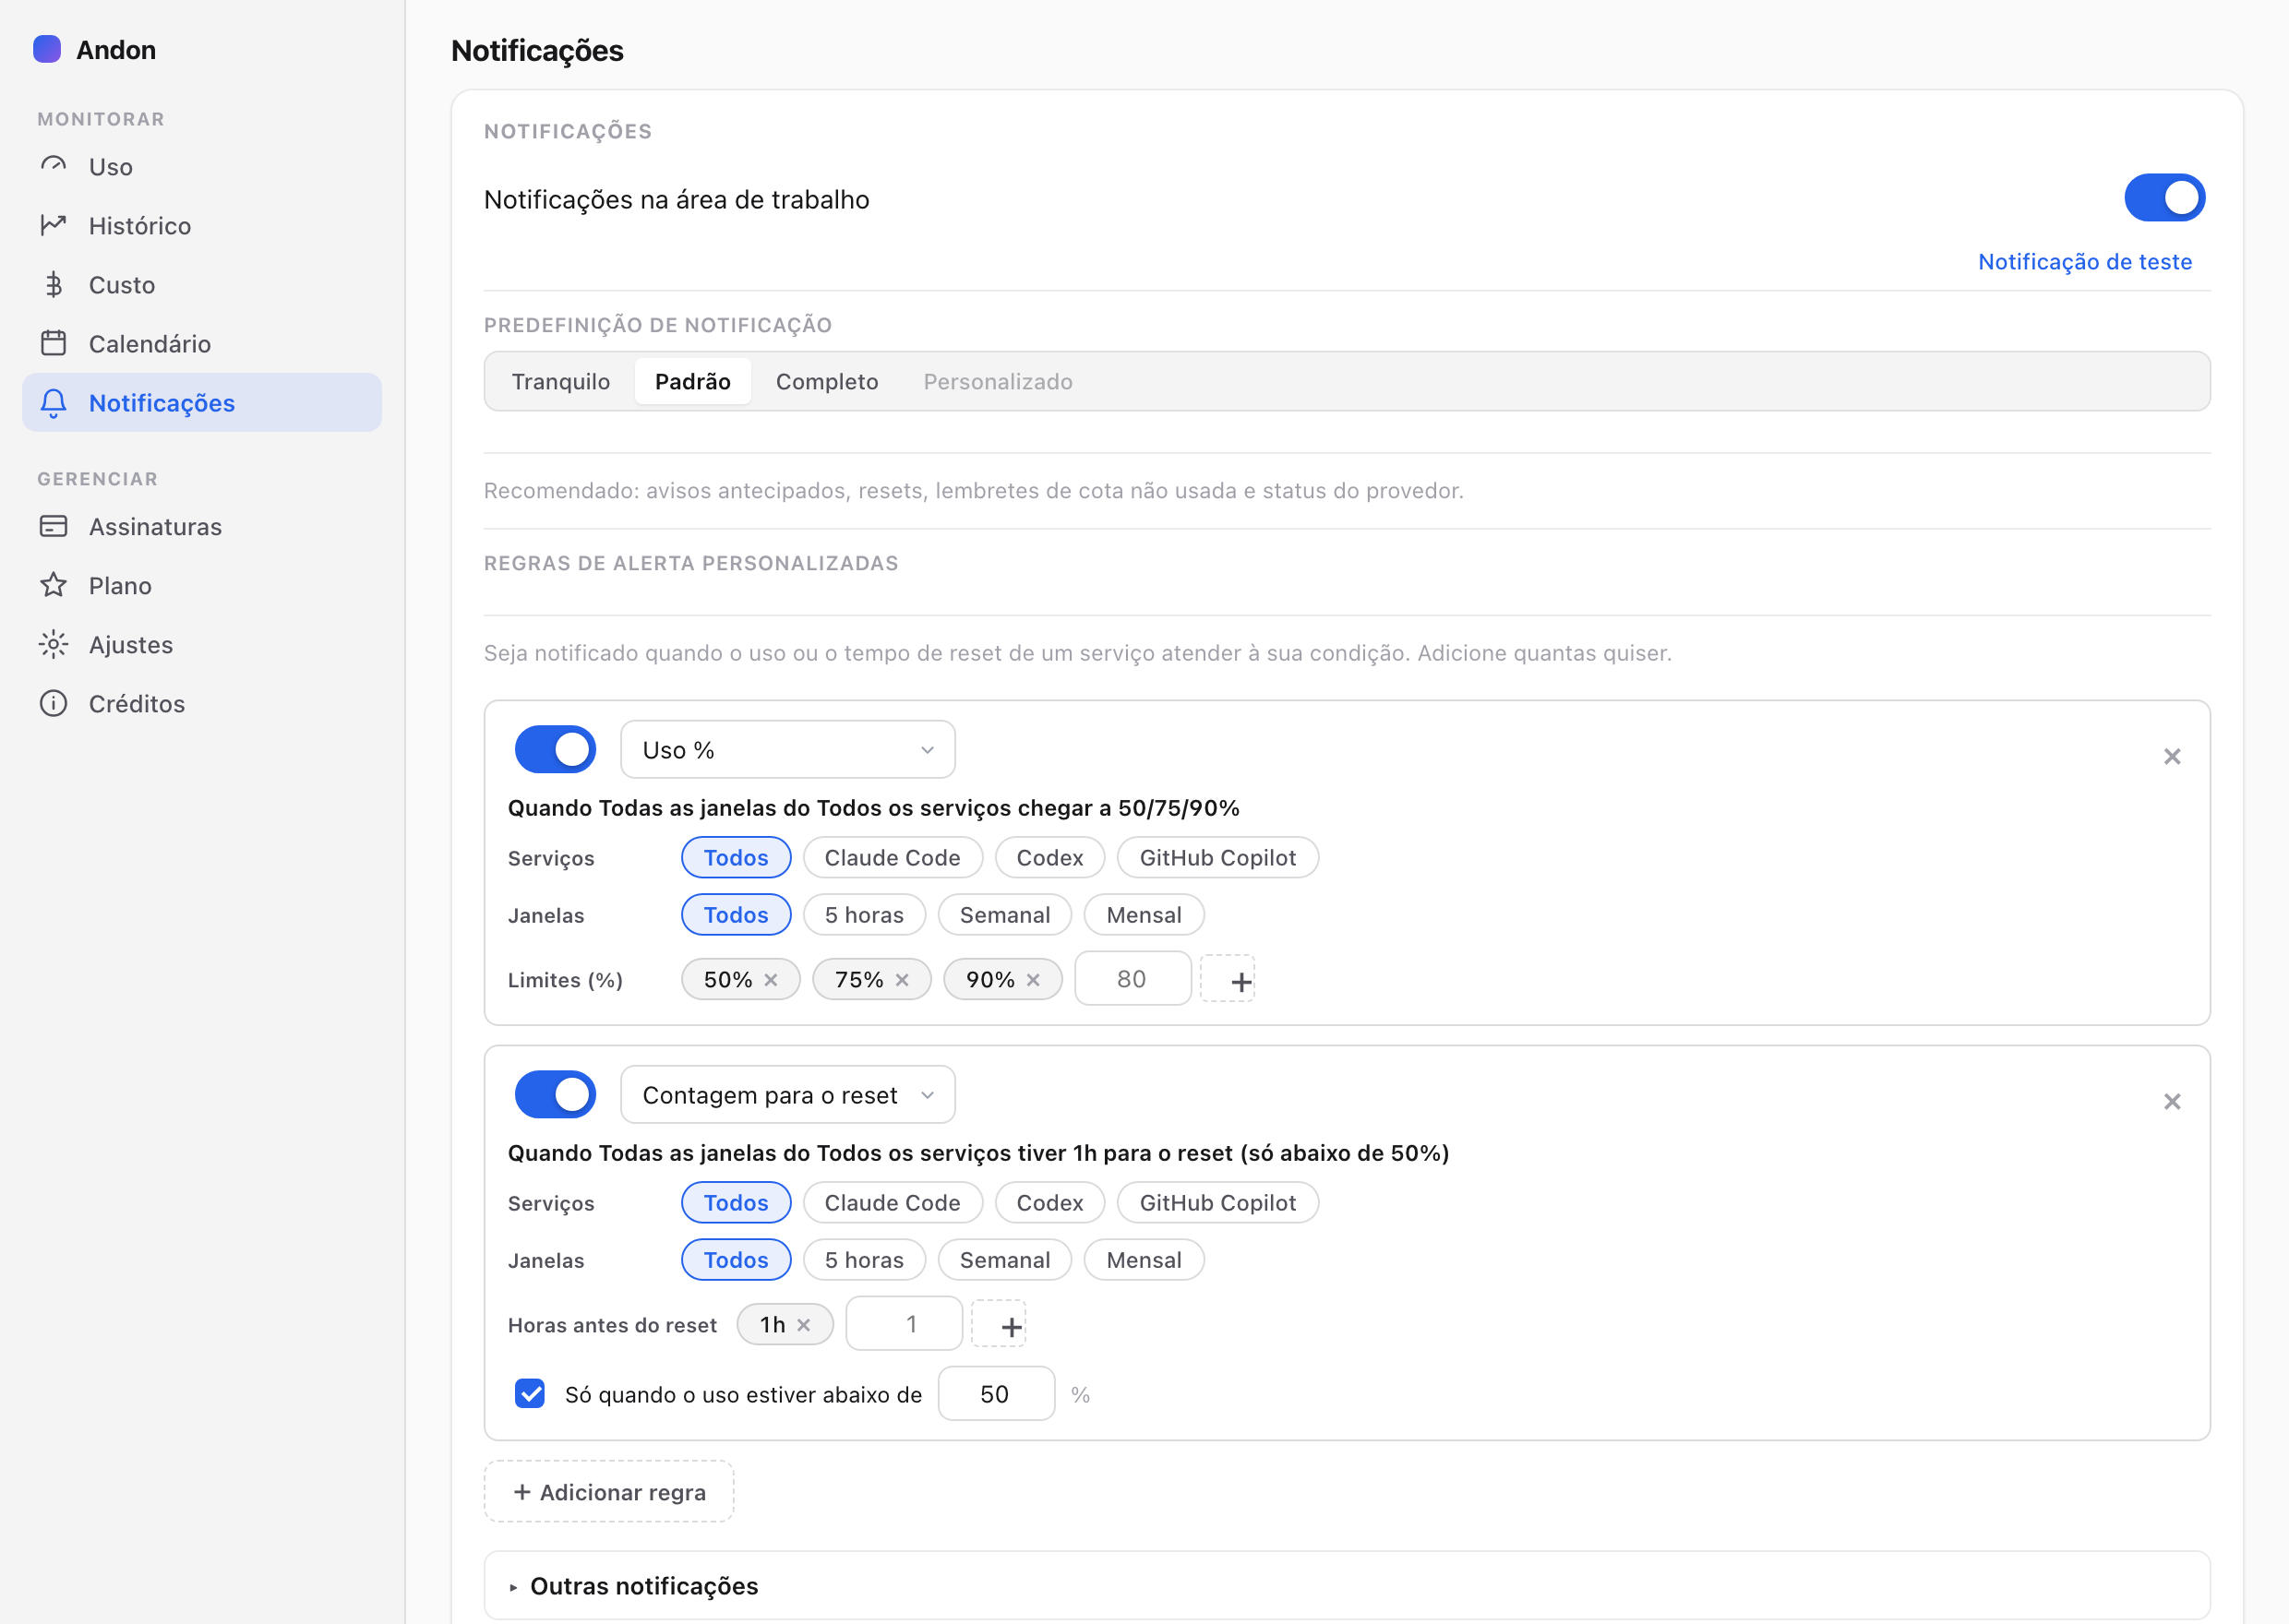Open Assinaturas card icon in sidebar
The width and height of the screenshot is (2289, 1624).
click(x=54, y=526)
